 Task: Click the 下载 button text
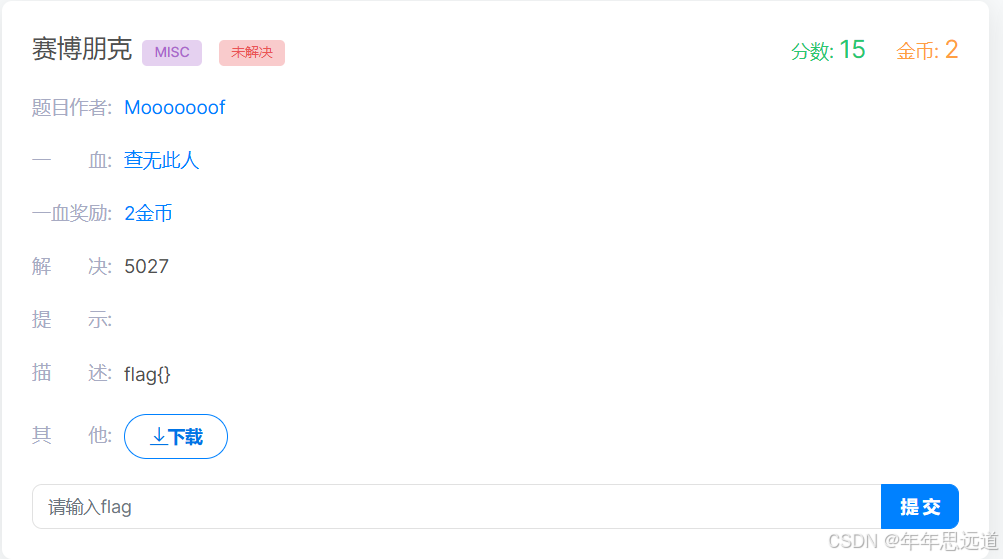185,437
